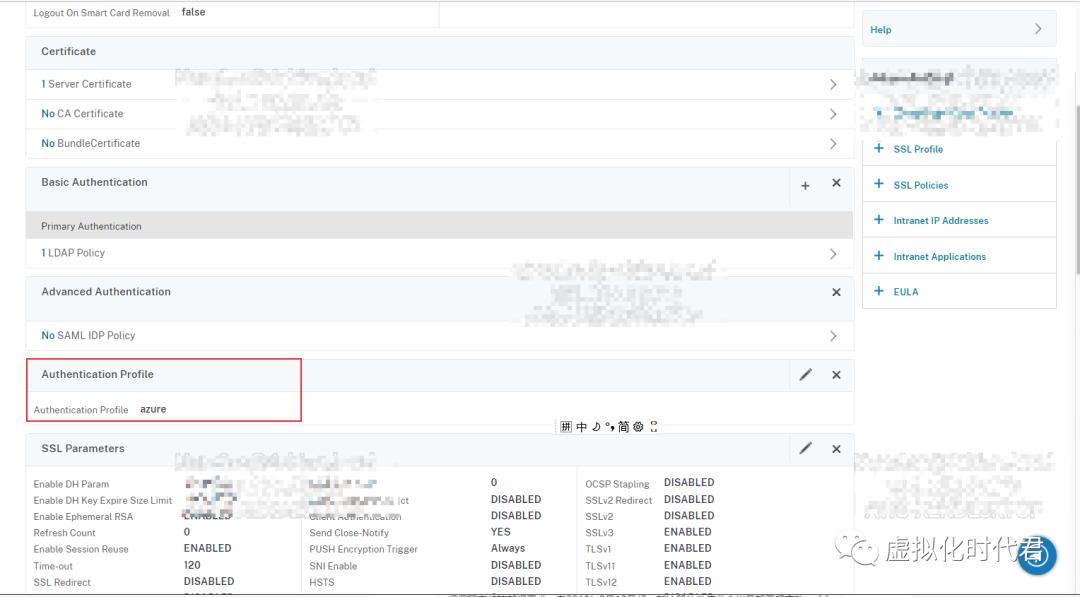Click the Enable Session Reuse ENABLED value
This screenshot has width=1080, height=597.
pyautogui.click(x=207, y=548)
